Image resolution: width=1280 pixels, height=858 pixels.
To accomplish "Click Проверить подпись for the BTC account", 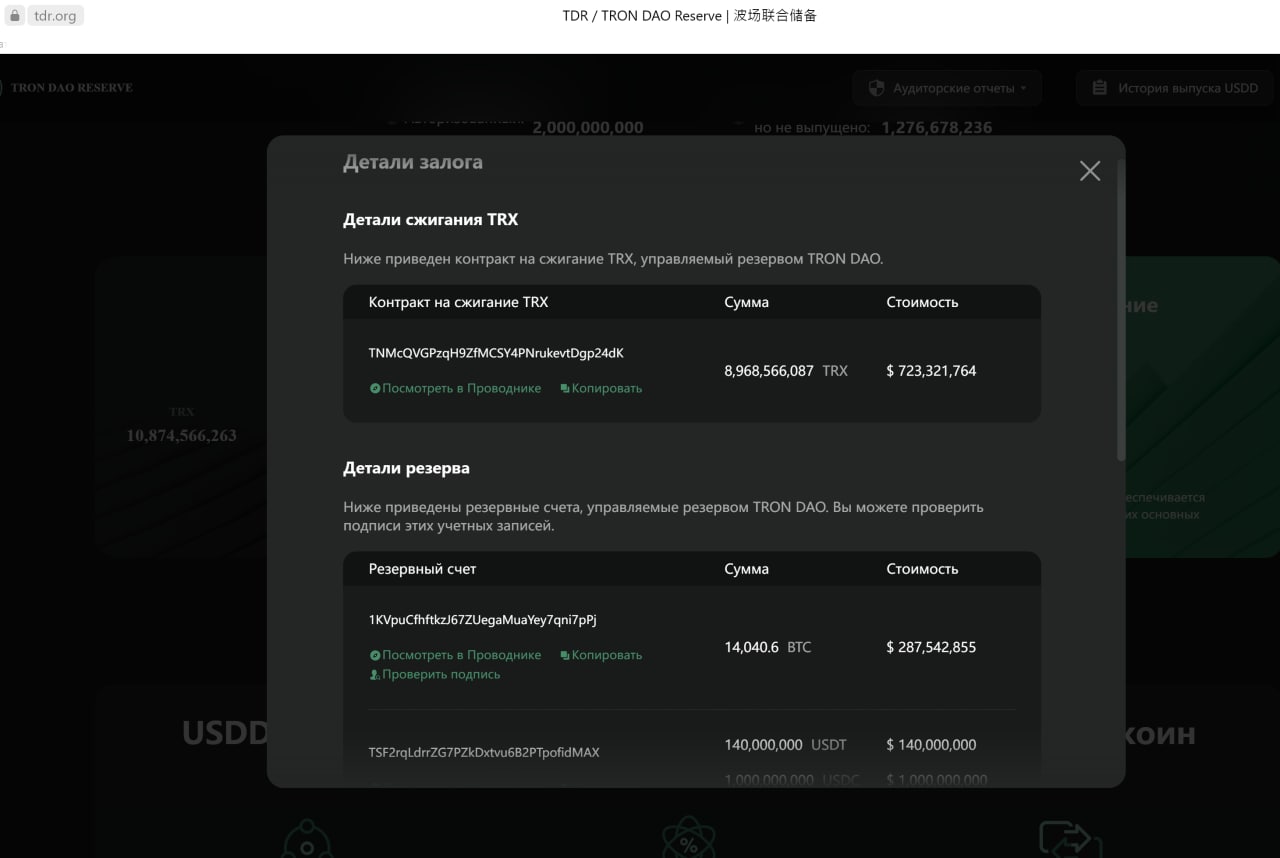I will 435,675.
